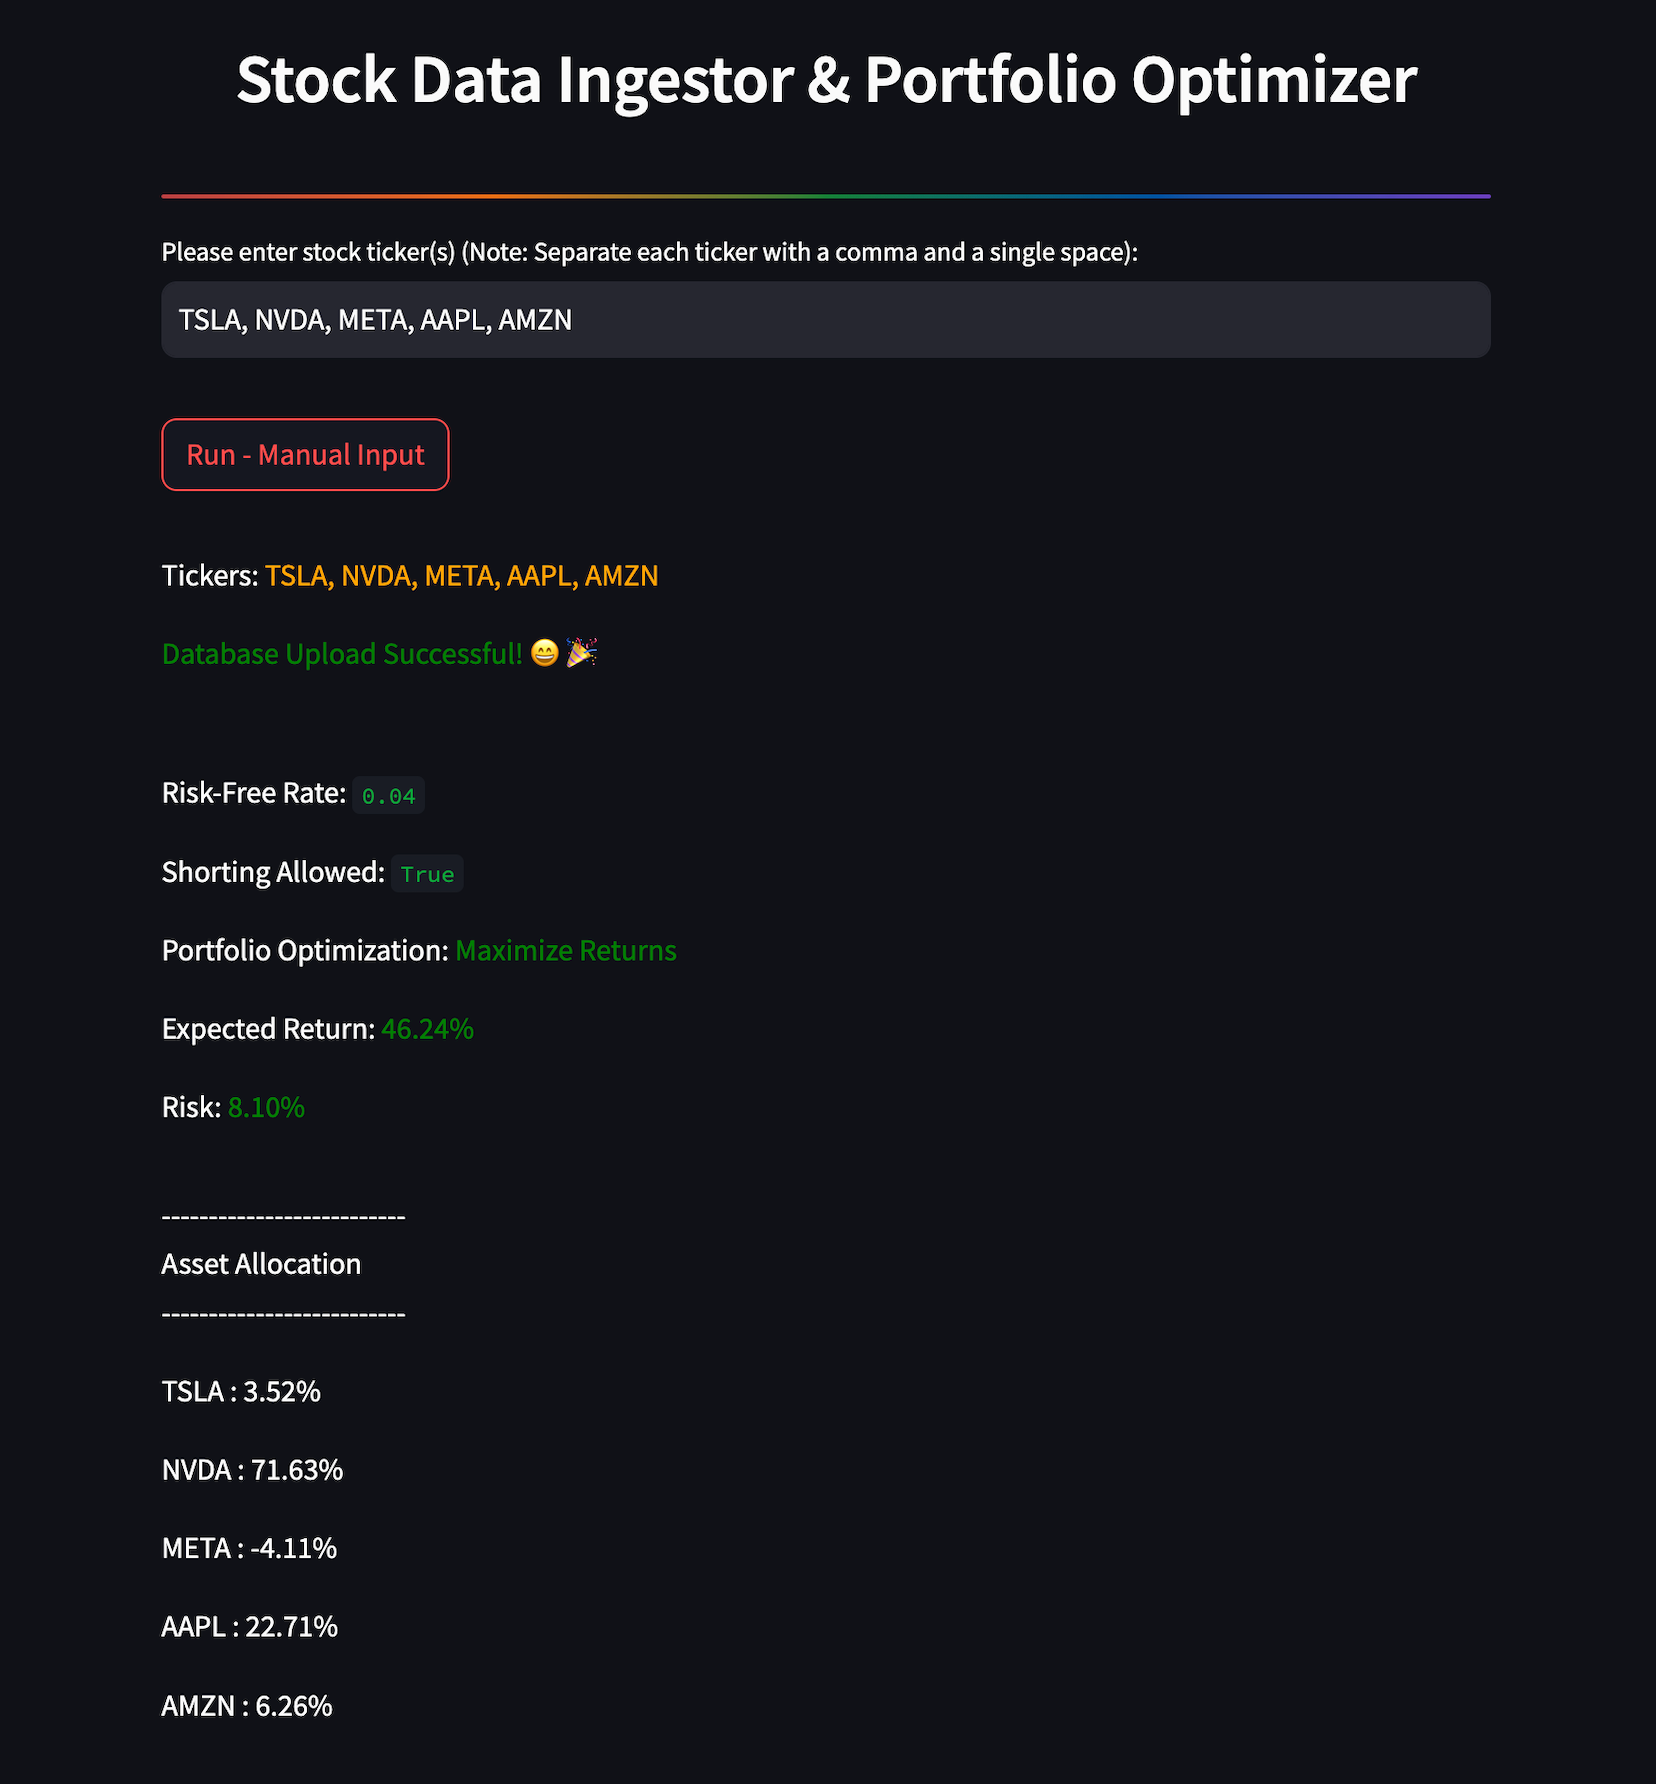
Task: Click the Run - Manual Input button
Action: [x=305, y=455]
